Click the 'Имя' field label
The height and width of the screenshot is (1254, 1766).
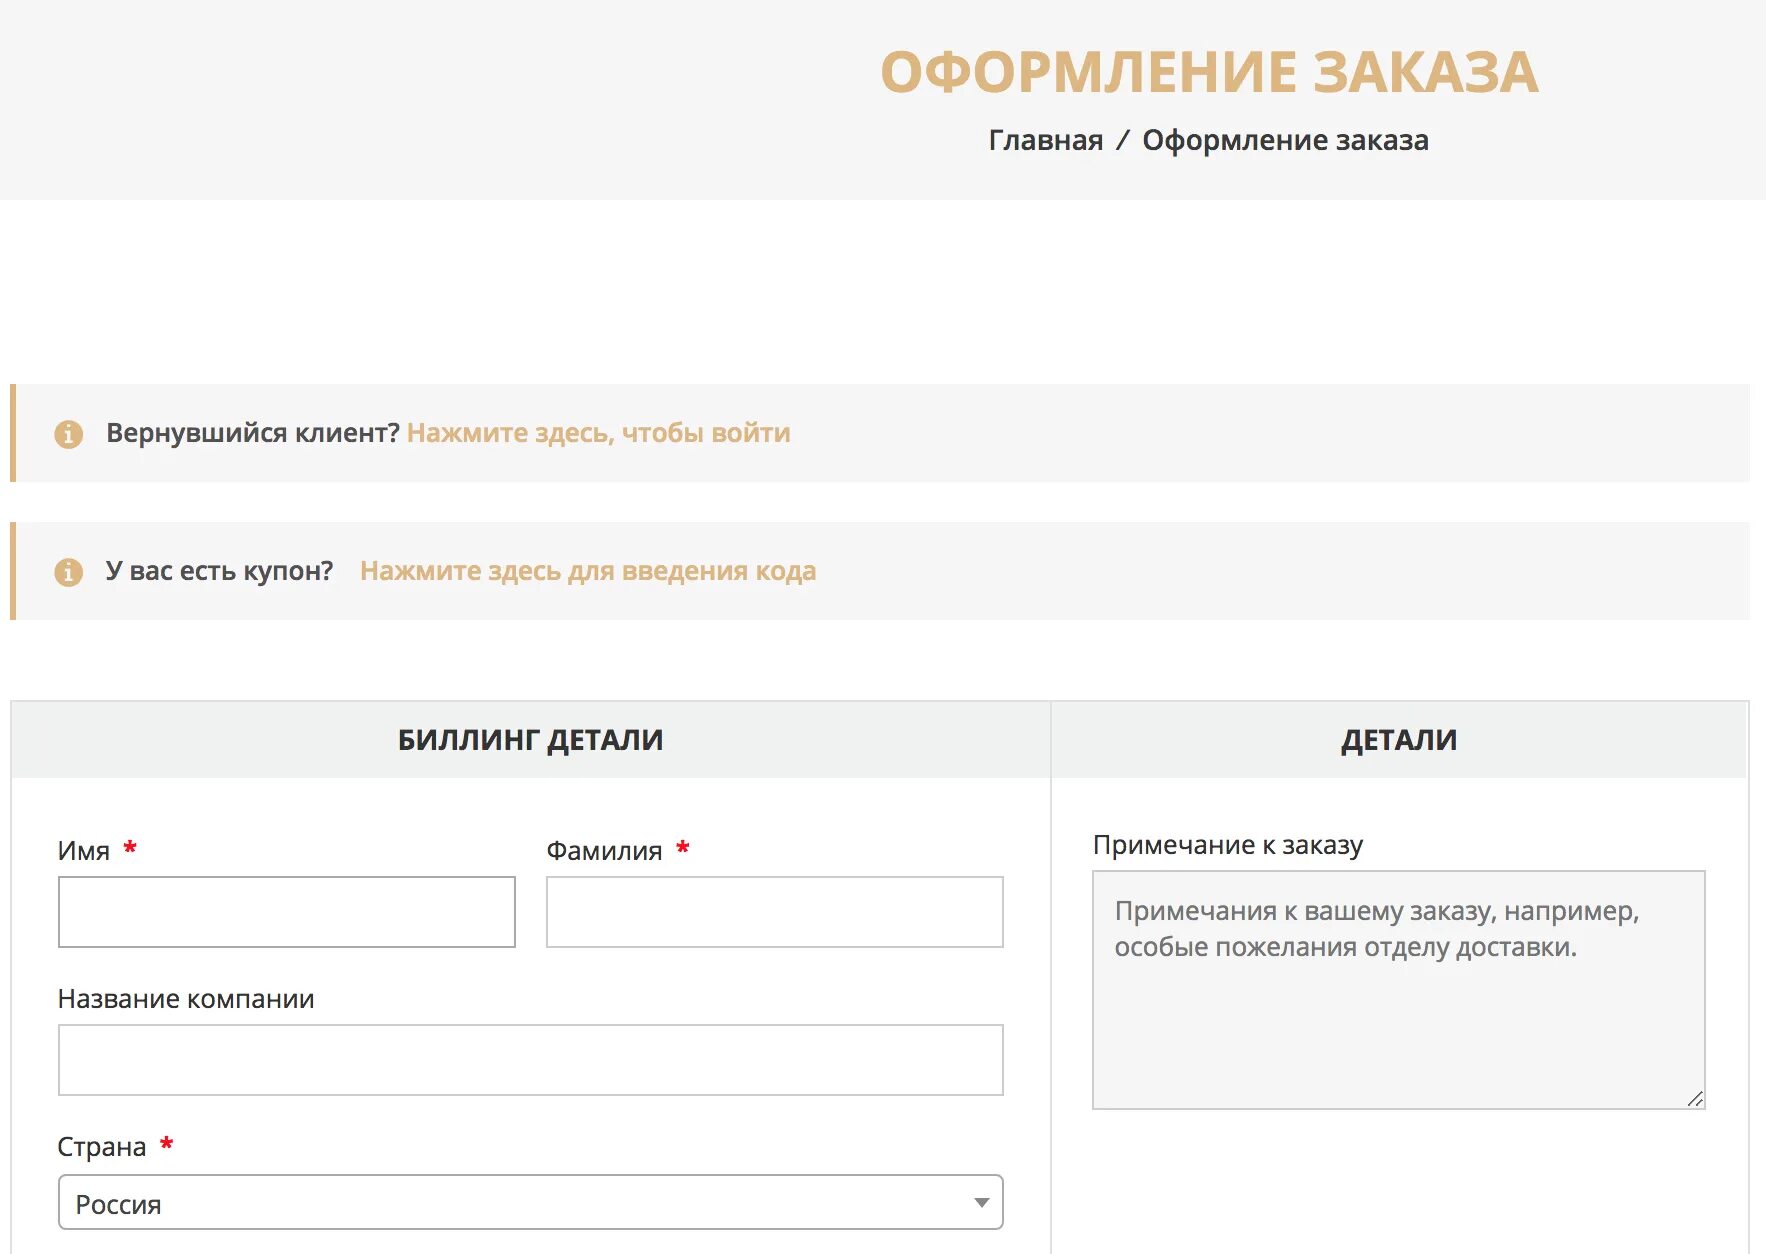(84, 851)
